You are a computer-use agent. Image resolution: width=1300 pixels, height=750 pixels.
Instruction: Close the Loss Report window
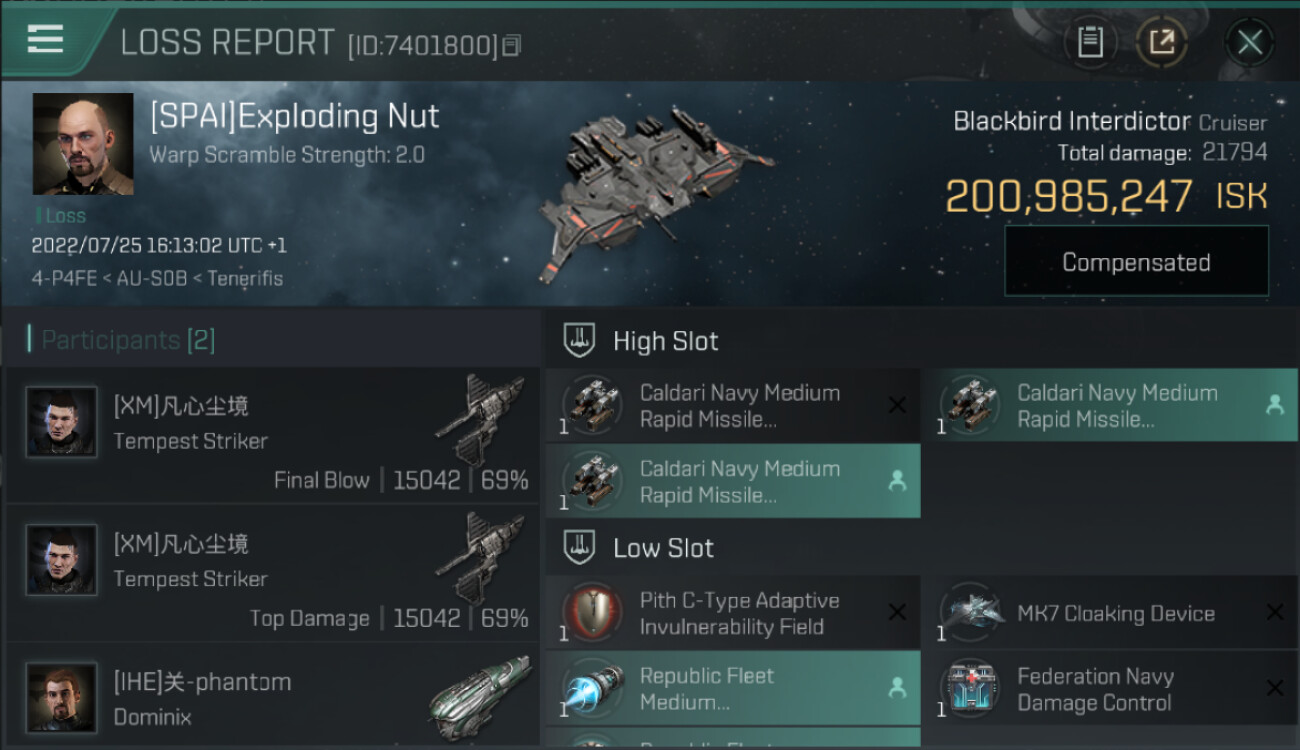[1249, 42]
